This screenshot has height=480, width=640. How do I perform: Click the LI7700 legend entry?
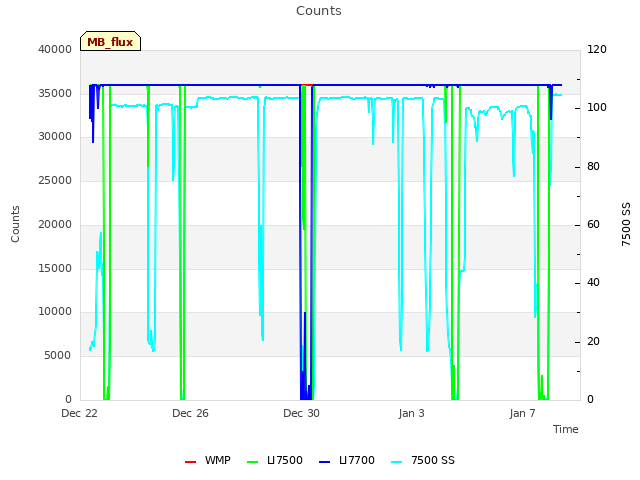click(x=347, y=460)
